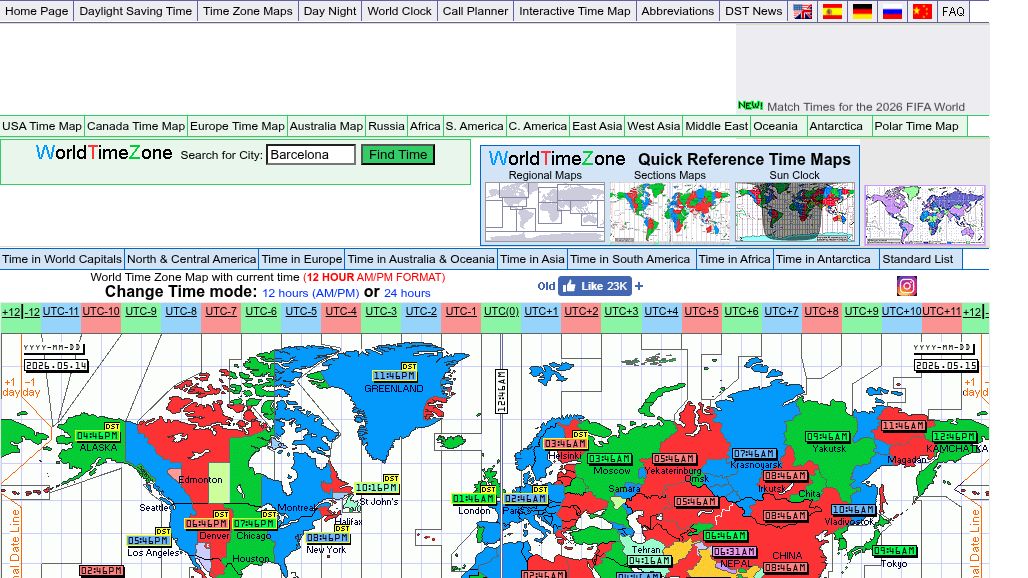Switch to the Russian flag language
Image resolution: width=1028 pixels, height=578 pixels.
coord(892,11)
